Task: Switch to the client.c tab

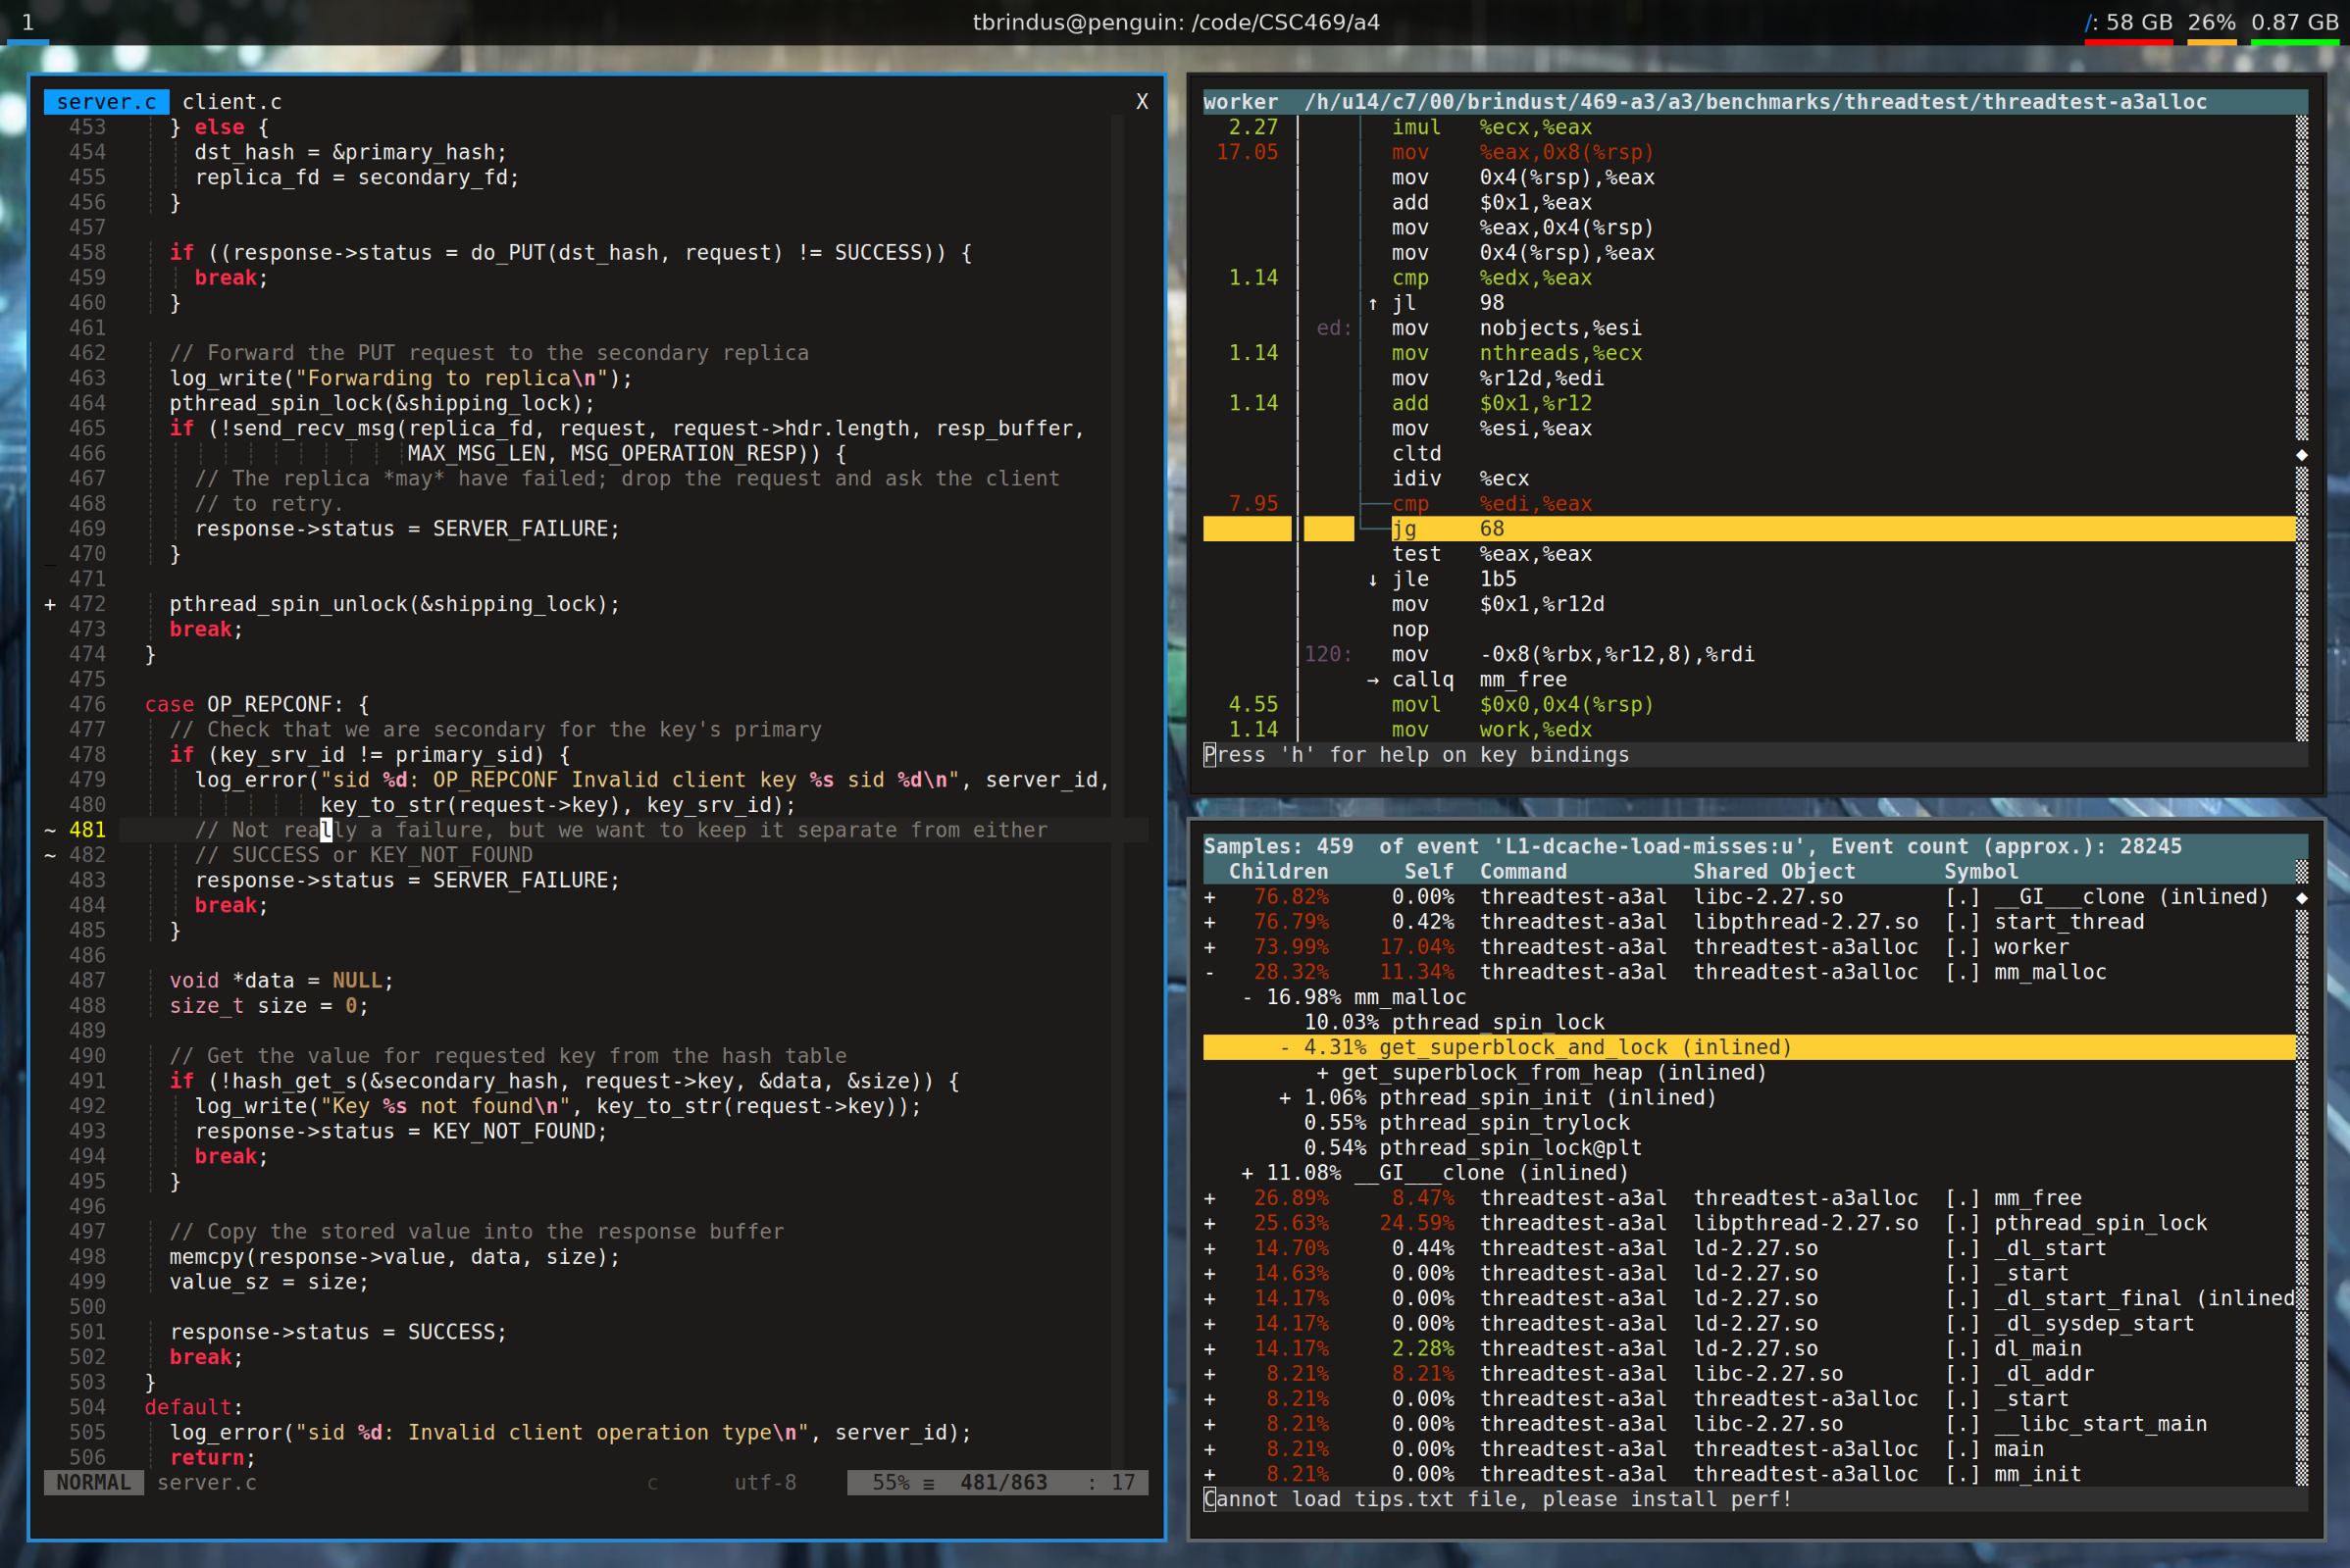Action: coord(232,102)
